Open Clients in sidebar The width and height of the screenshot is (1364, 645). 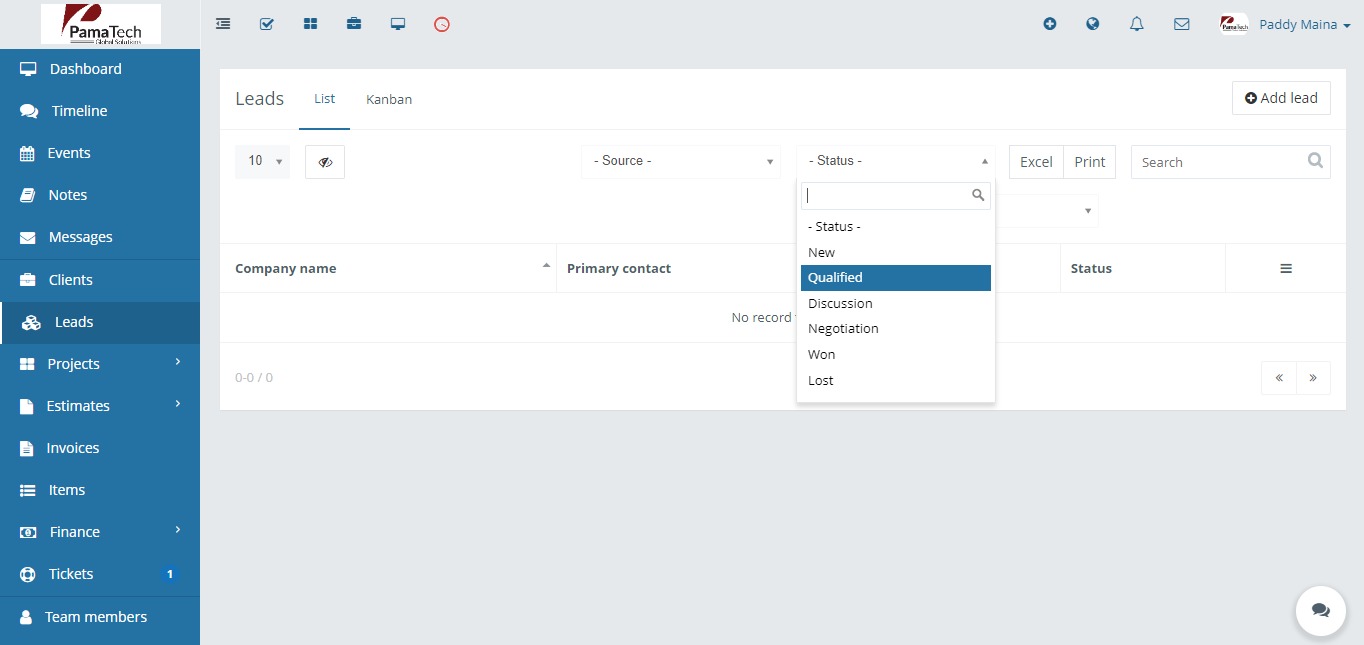100,280
